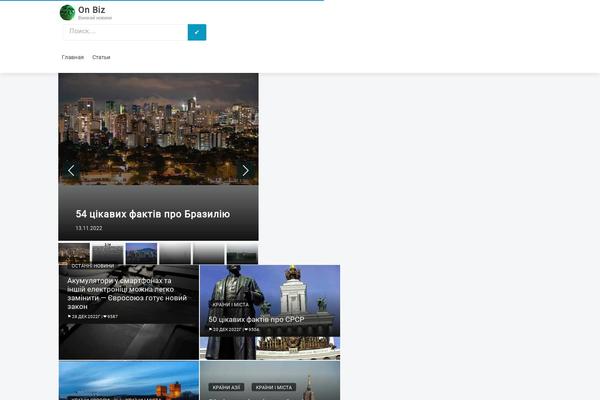Click the slide date 13.11.2022
Viewport: 600px width, 400px height.
click(x=89, y=228)
